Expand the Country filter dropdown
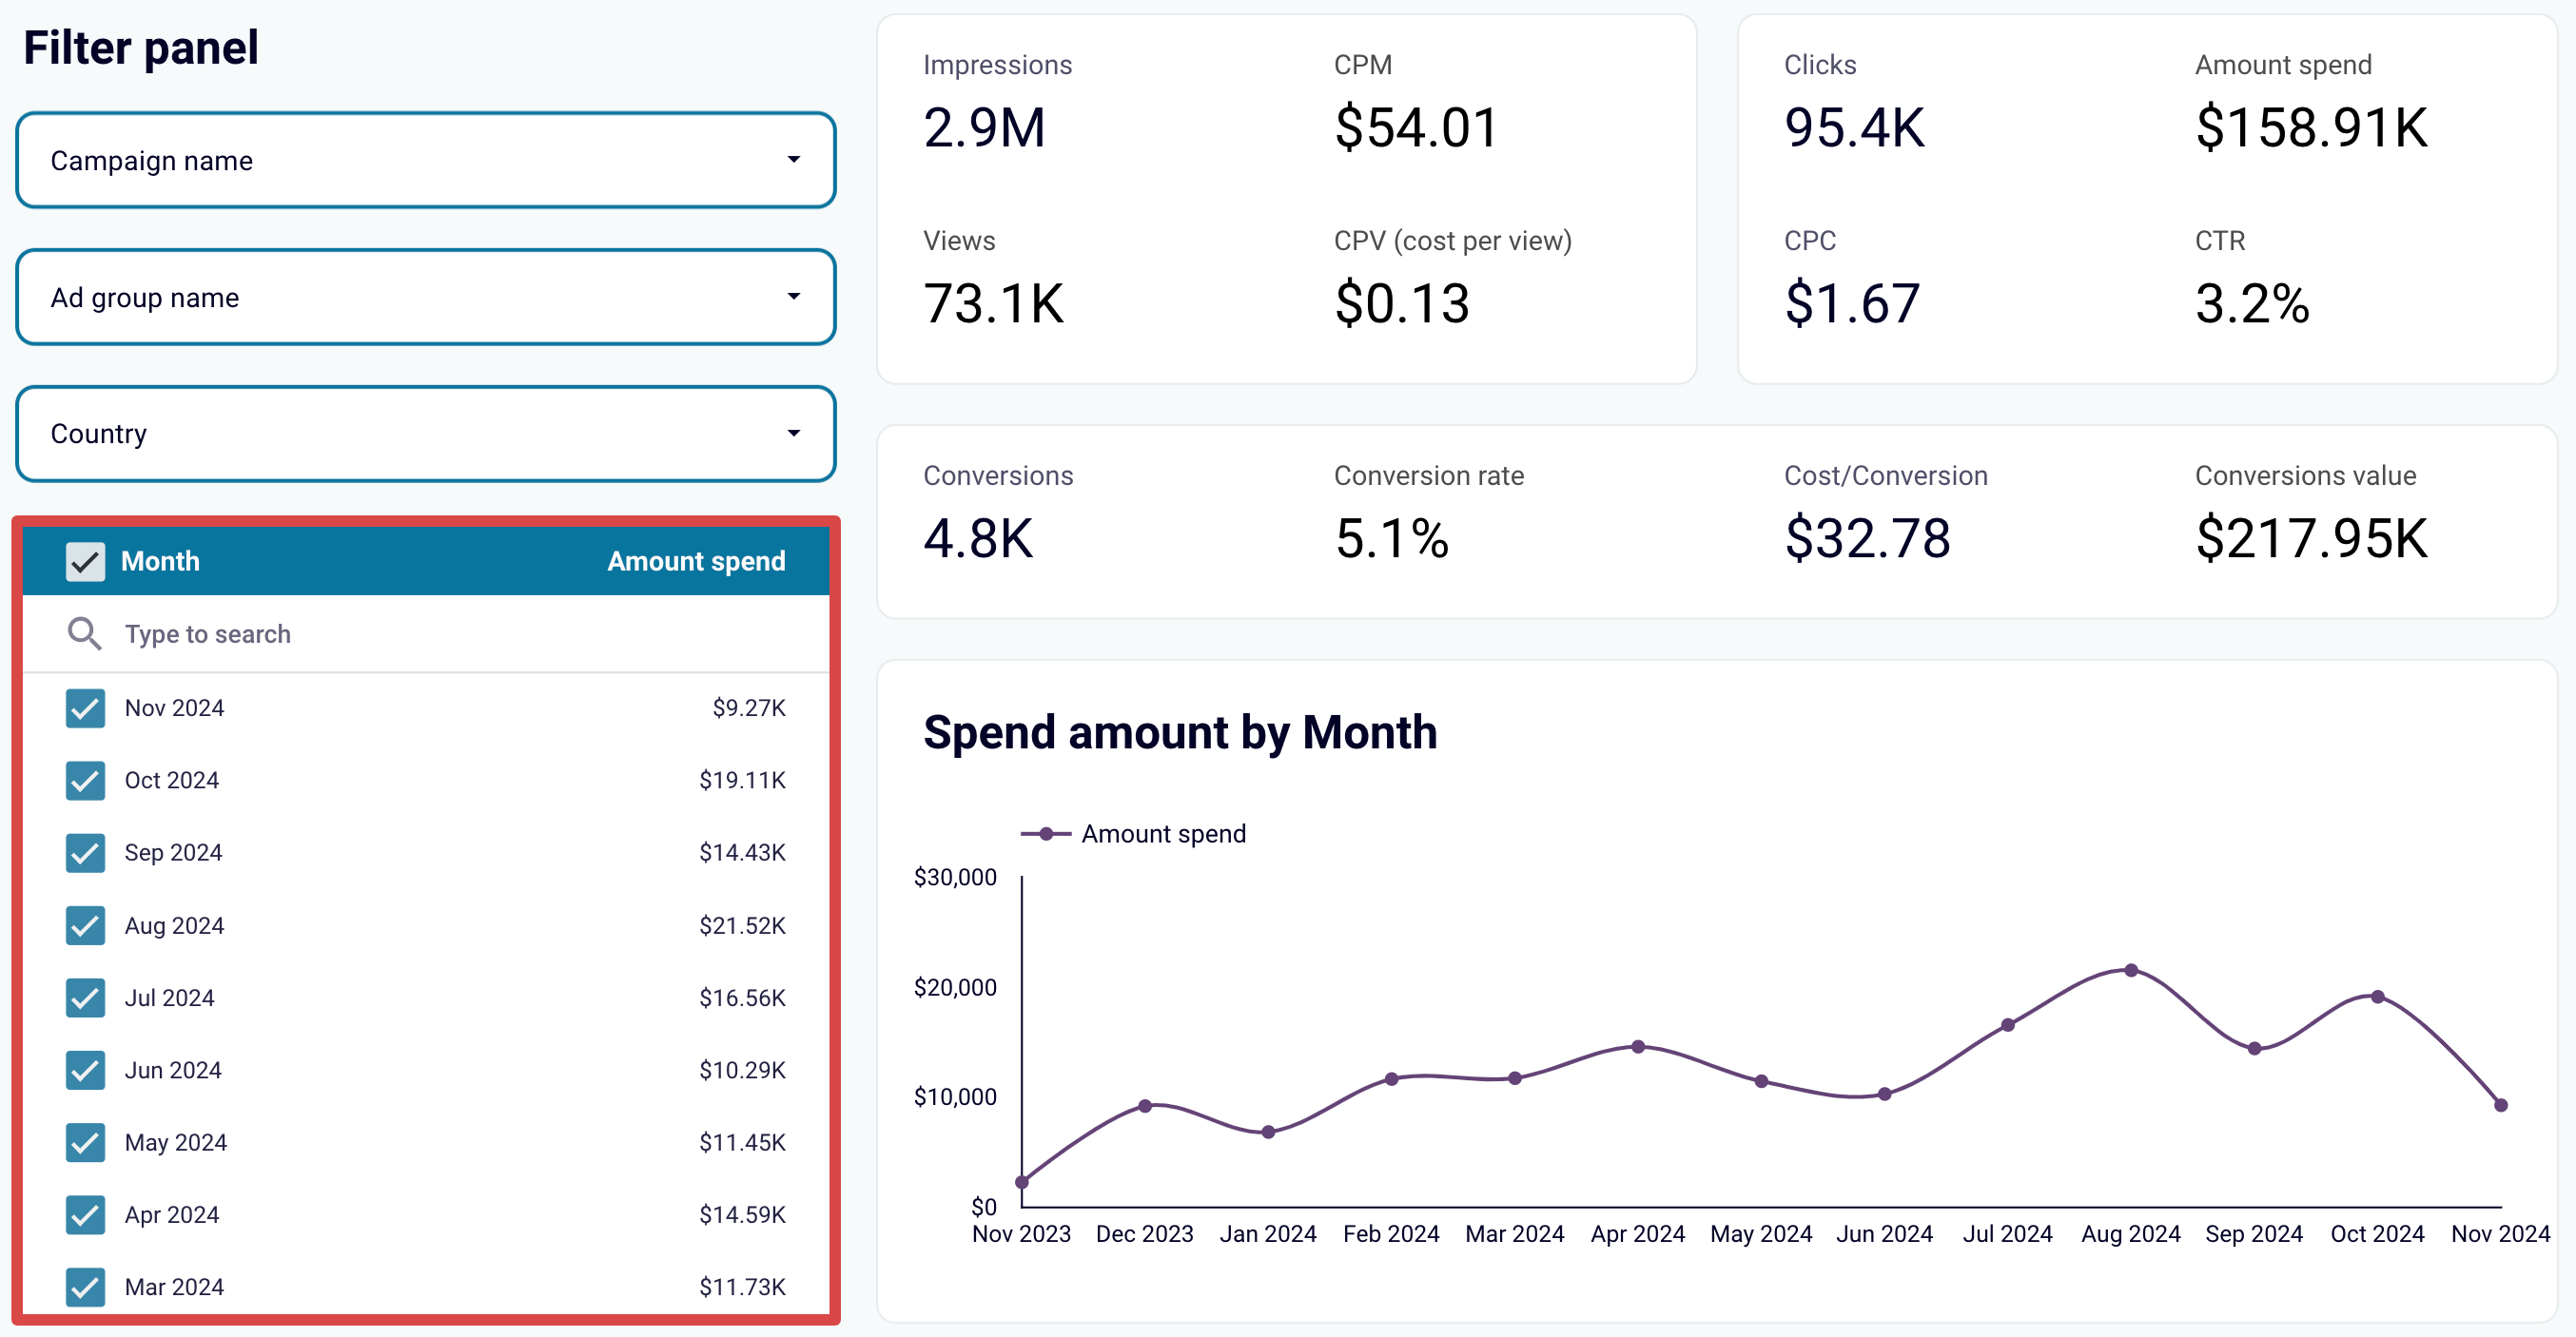This screenshot has width=2576, height=1337. coord(426,434)
